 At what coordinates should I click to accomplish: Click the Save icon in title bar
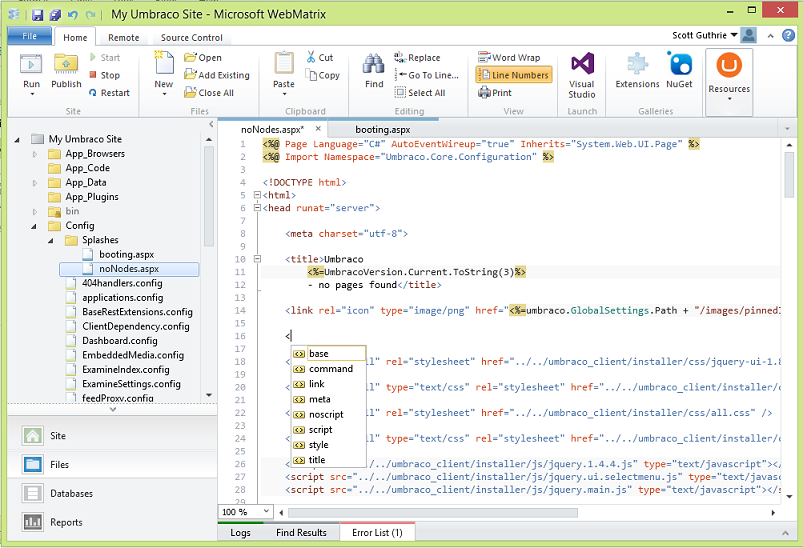[x=37, y=15]
